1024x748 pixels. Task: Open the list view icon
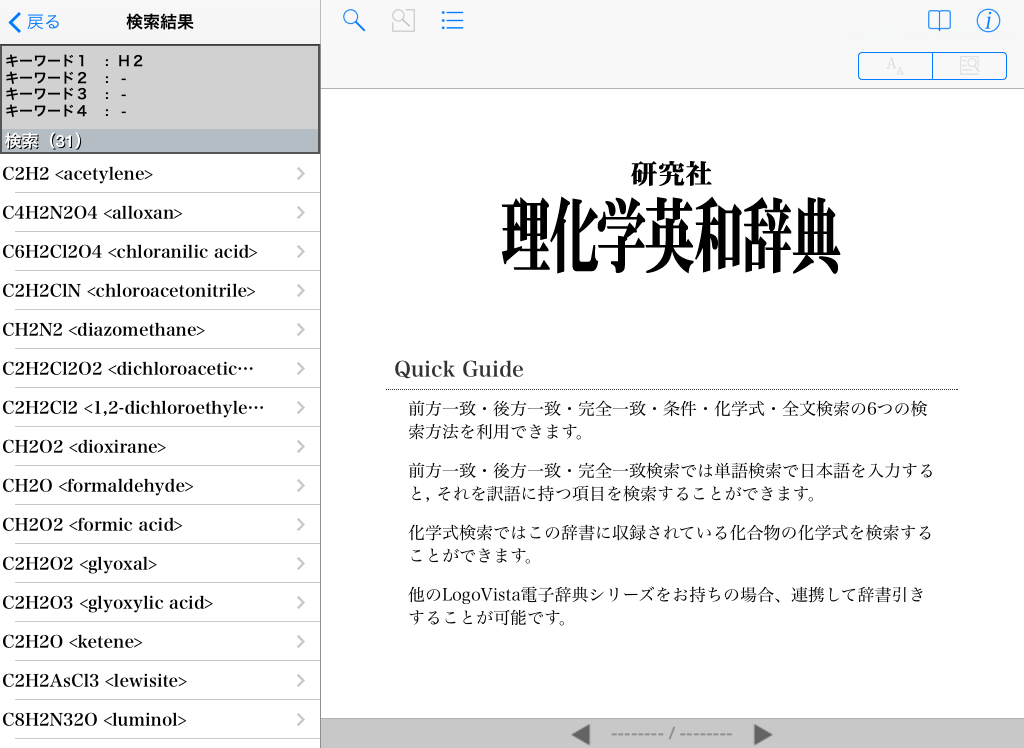coord(452,20)
